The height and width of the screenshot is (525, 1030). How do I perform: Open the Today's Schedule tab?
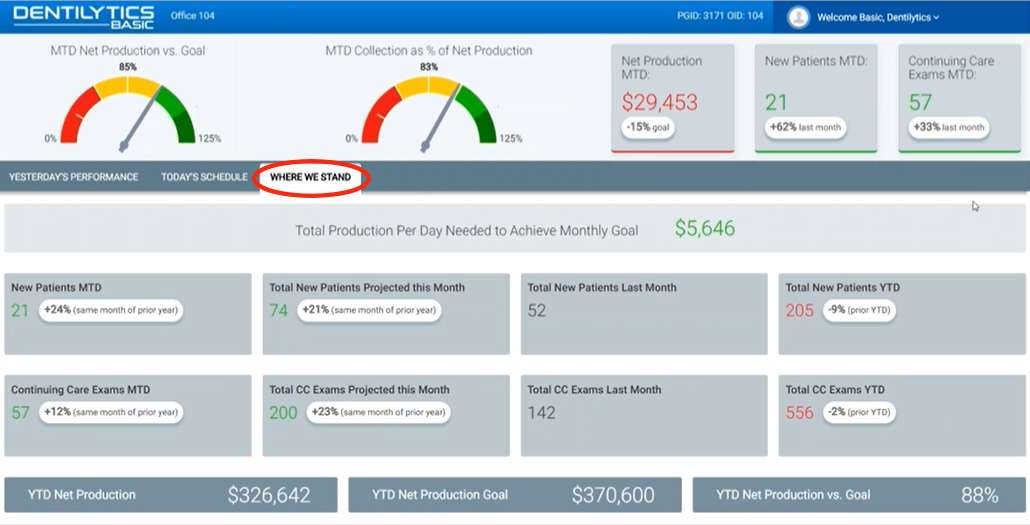tap(204, 177)
